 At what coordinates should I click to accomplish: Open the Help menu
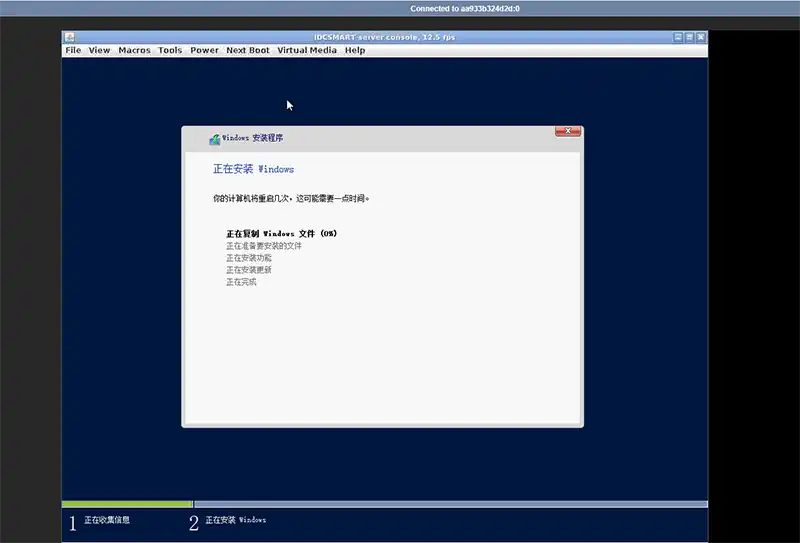click(x=355, y=50)
